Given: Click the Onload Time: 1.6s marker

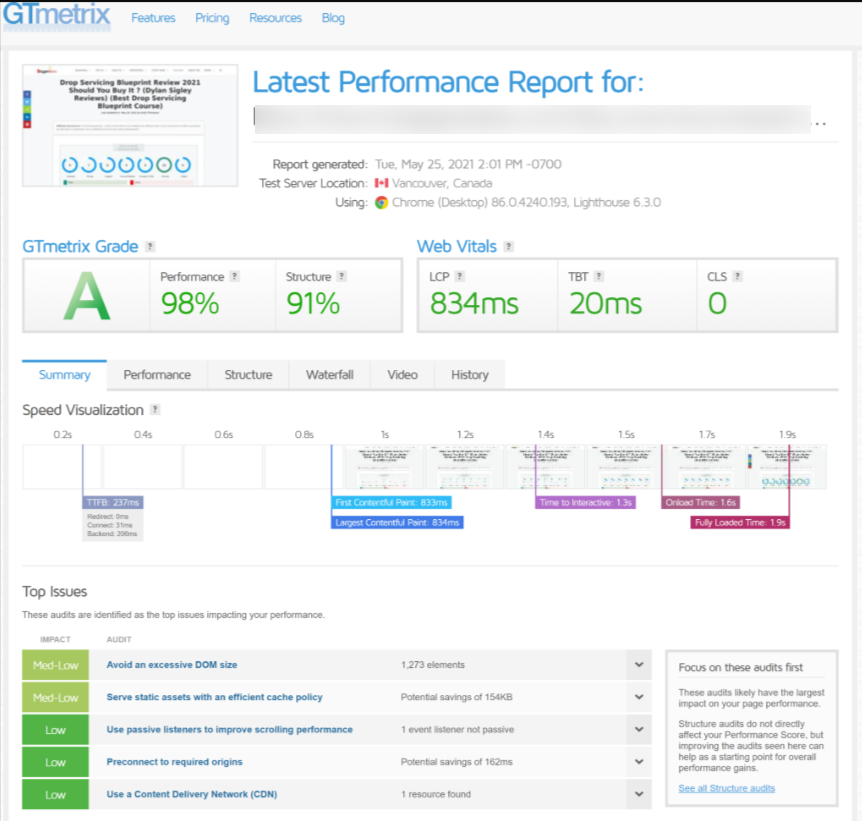Looking at the screenshot, I should click(x=700, y=503).
